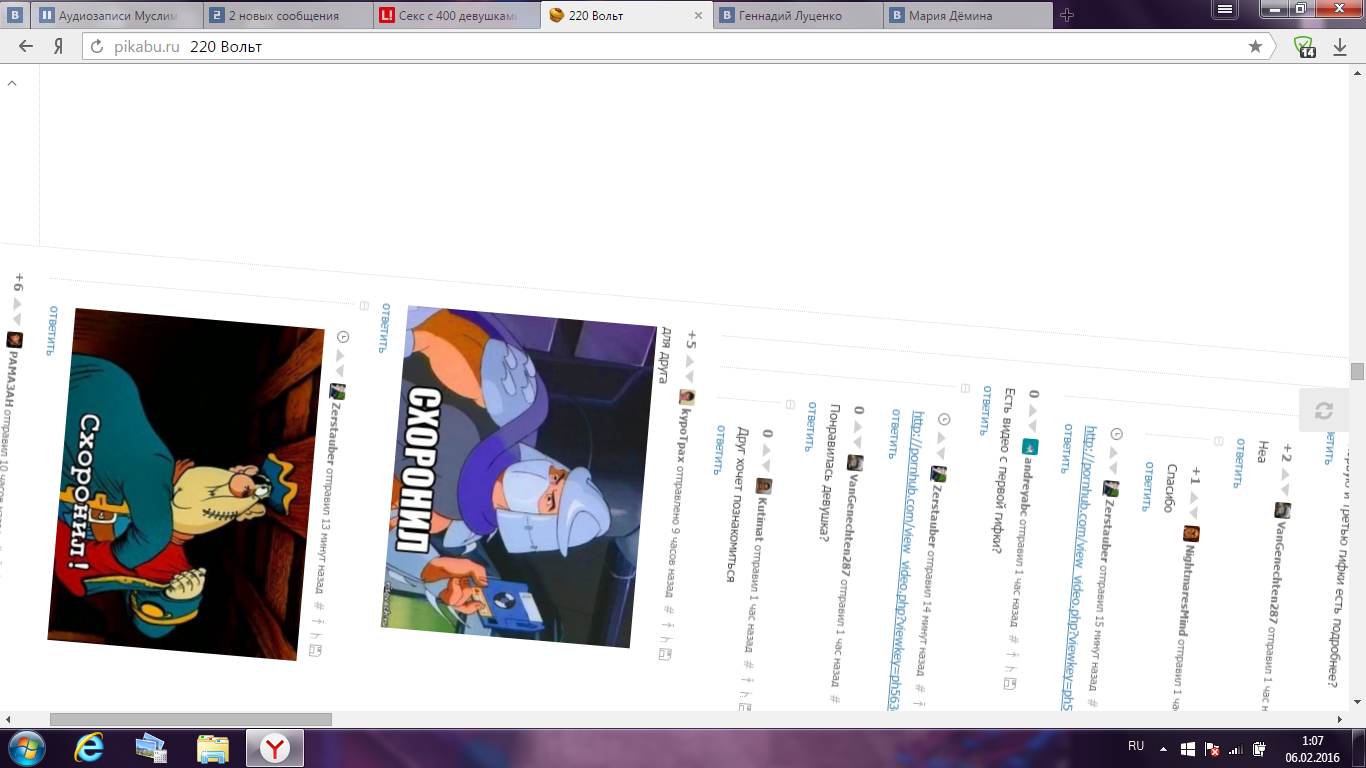The width and height of the screenshot is (1366, 768).
Task: Click the horizontal scrollbar right arrow
Action: tap(1341, 719)
